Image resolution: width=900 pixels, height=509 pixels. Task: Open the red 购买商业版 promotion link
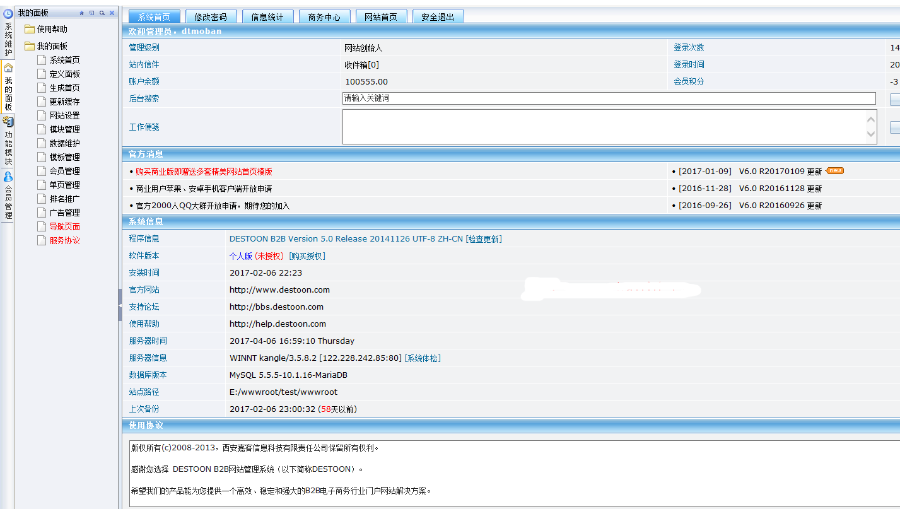point(204,172)
